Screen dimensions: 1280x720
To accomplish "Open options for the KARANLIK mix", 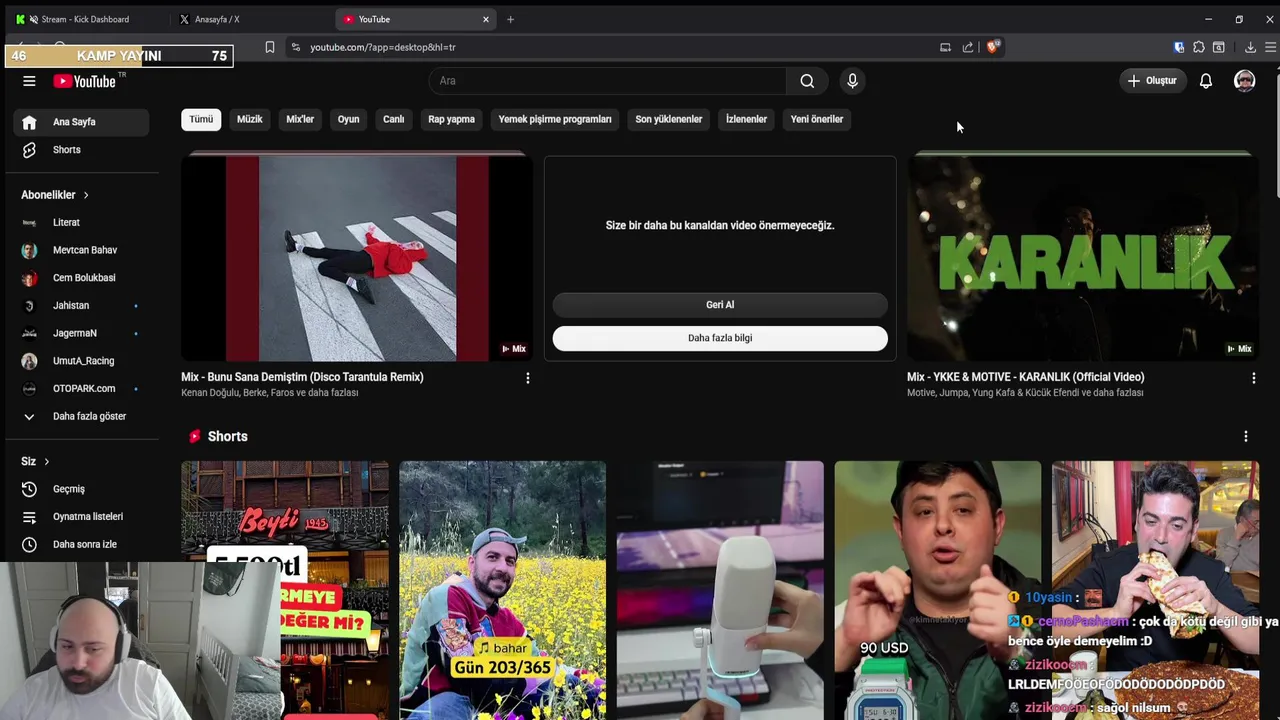I will 1254,378.
